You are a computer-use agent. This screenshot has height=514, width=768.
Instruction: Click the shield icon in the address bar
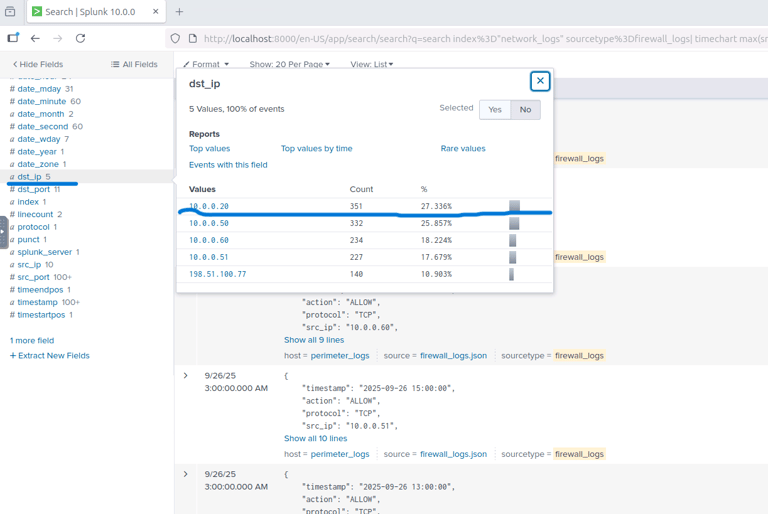pos(175,38)
